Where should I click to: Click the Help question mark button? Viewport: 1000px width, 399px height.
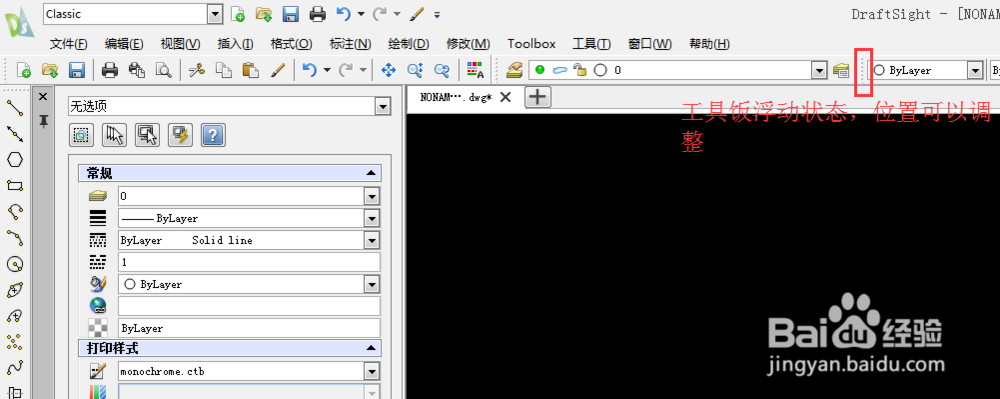(x=214, y=134)
